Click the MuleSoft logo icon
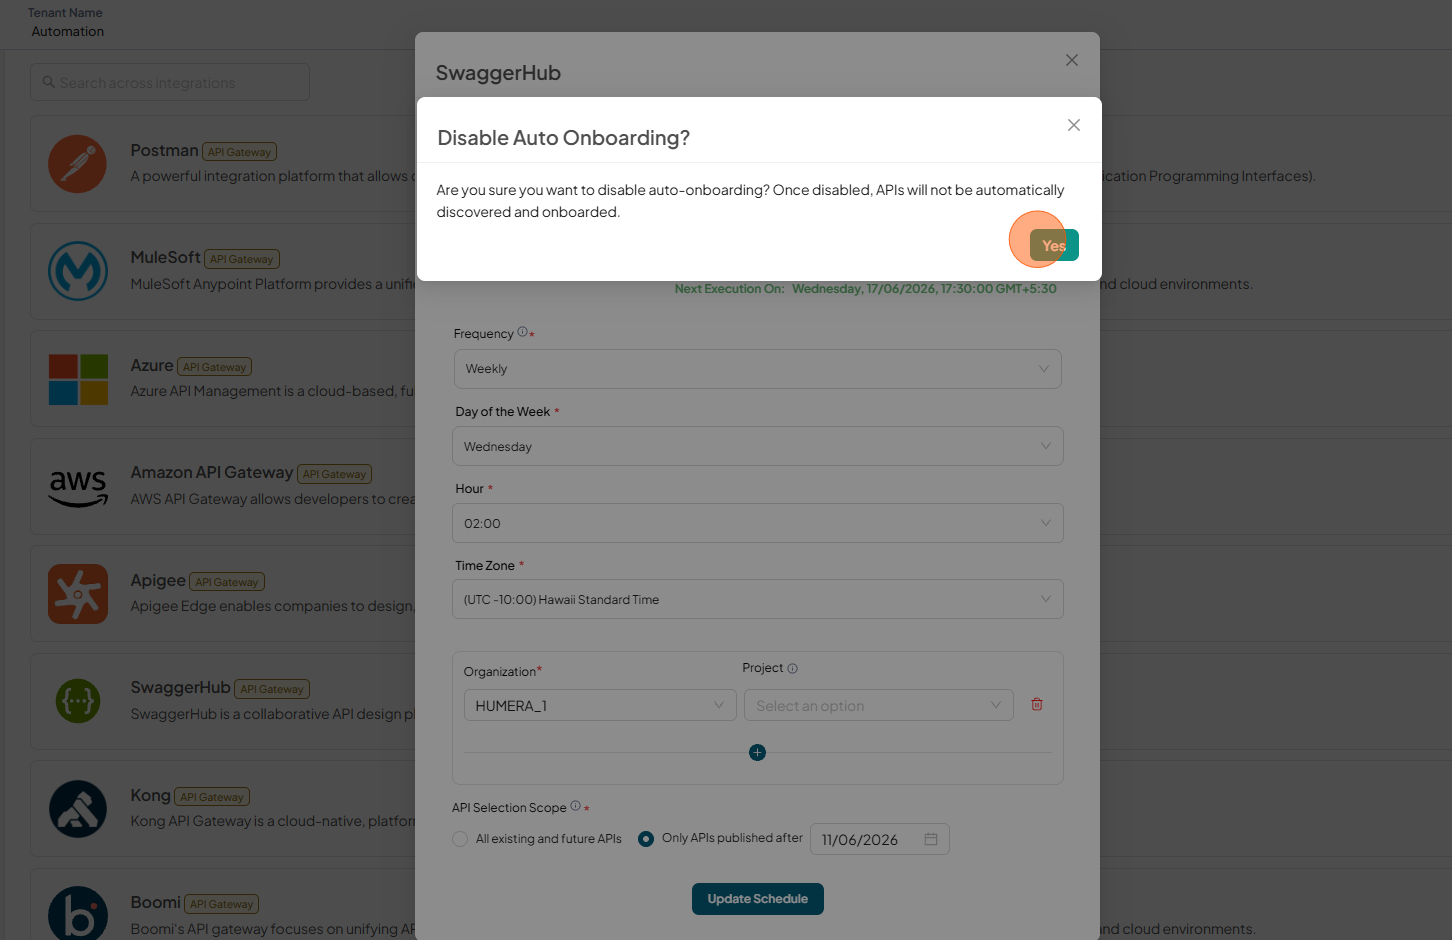Image resolution: width=1452 pixels, height=940 pixels. [x=78, y=271]
